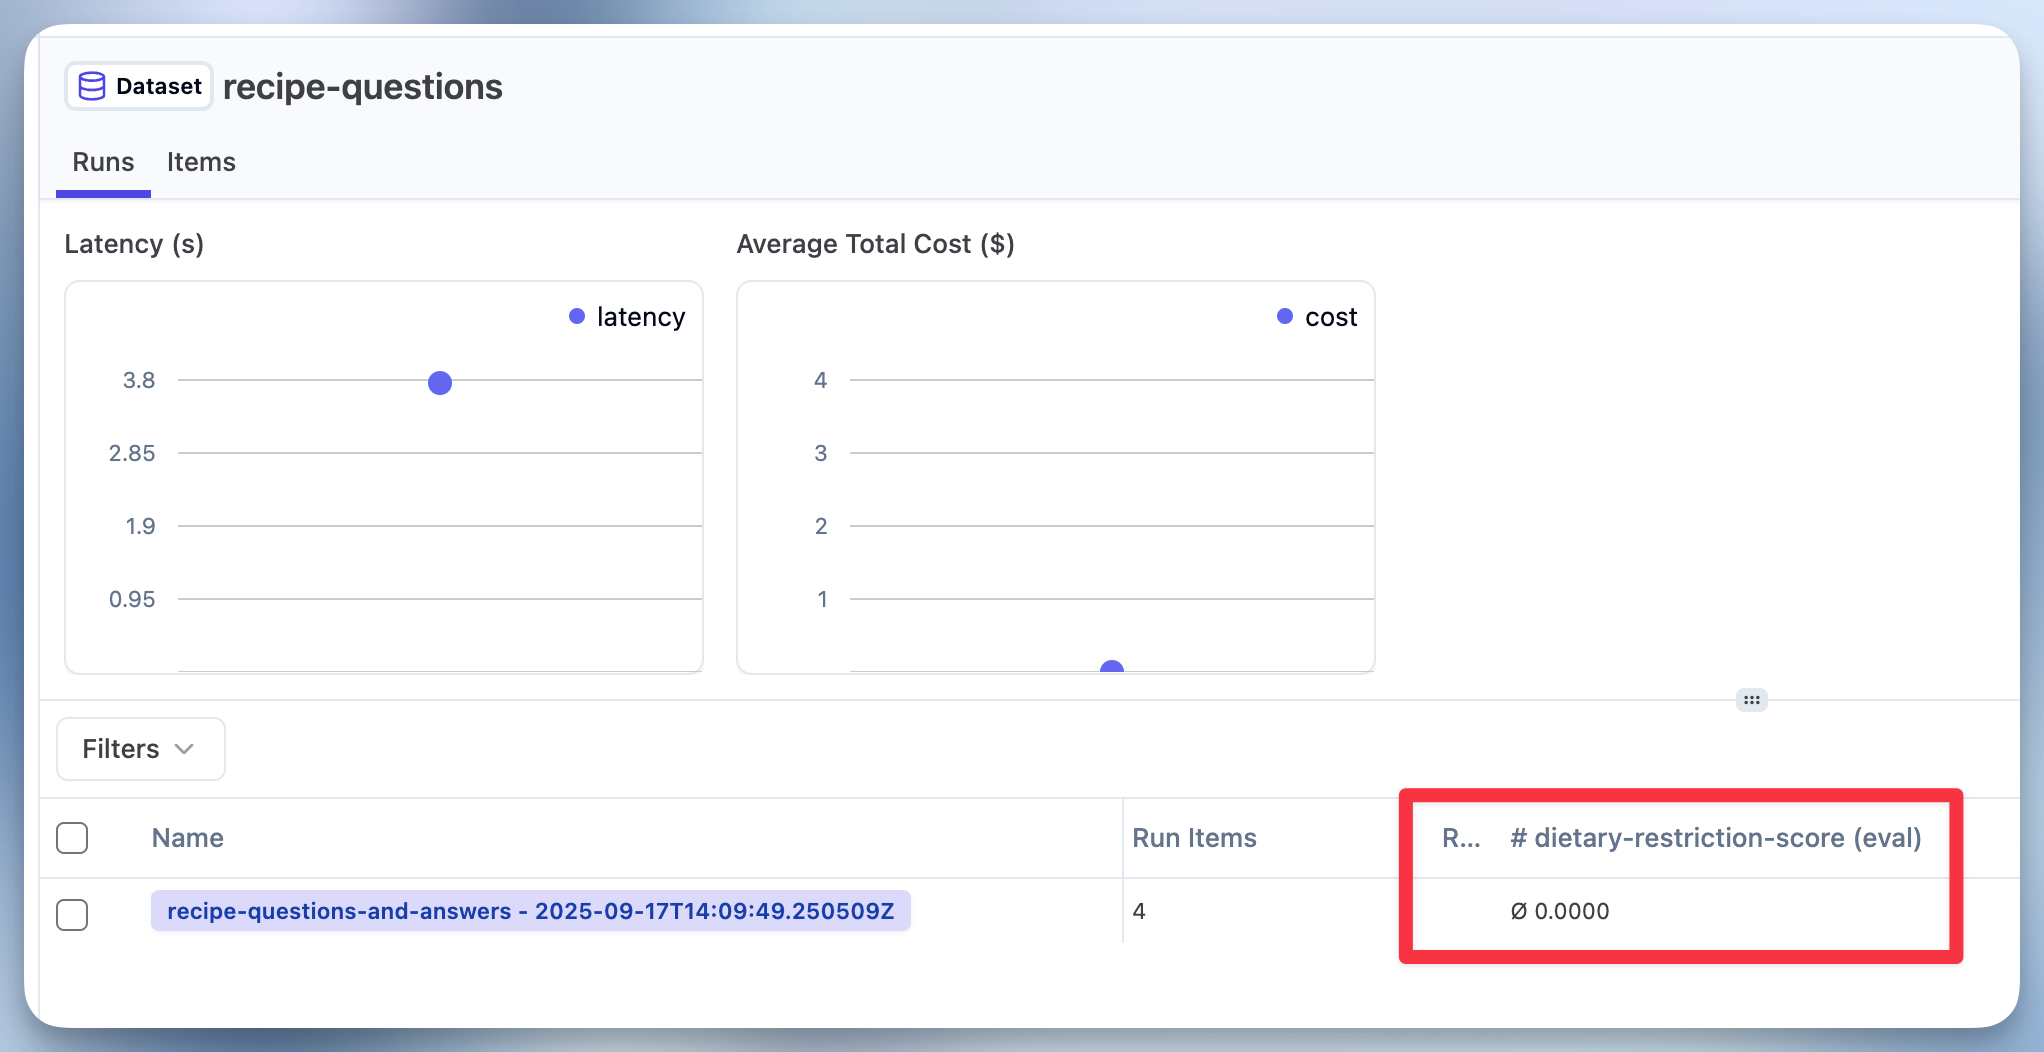Click the grid drag-handle icon above the Filters section
This screenshot has height=1052, width=2044.
coord(1751,700)
